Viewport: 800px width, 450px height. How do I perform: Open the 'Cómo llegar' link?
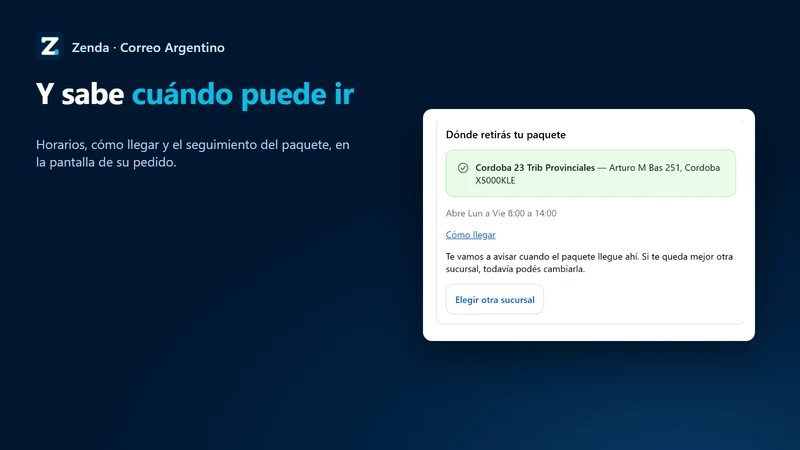tap(470, 235)
